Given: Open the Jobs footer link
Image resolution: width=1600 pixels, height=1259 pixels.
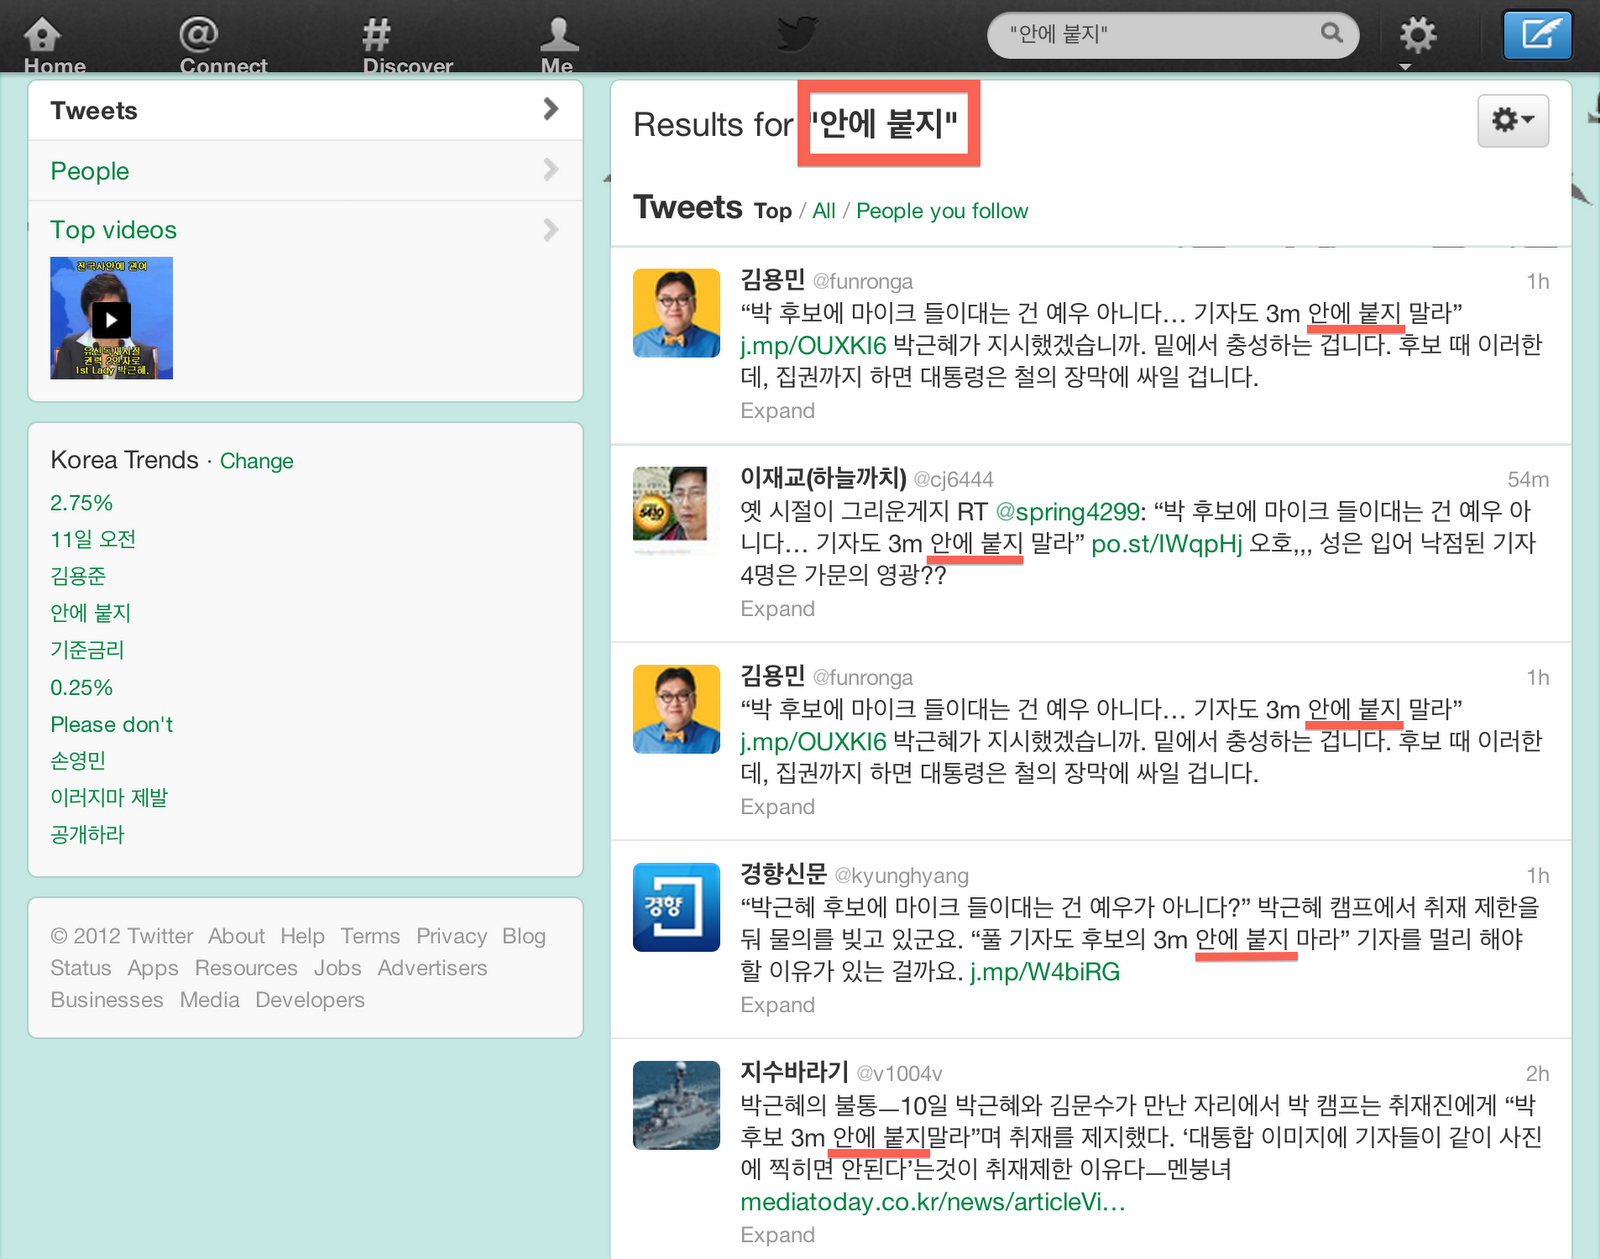Looking at the screenshot, I should (337, 968).
